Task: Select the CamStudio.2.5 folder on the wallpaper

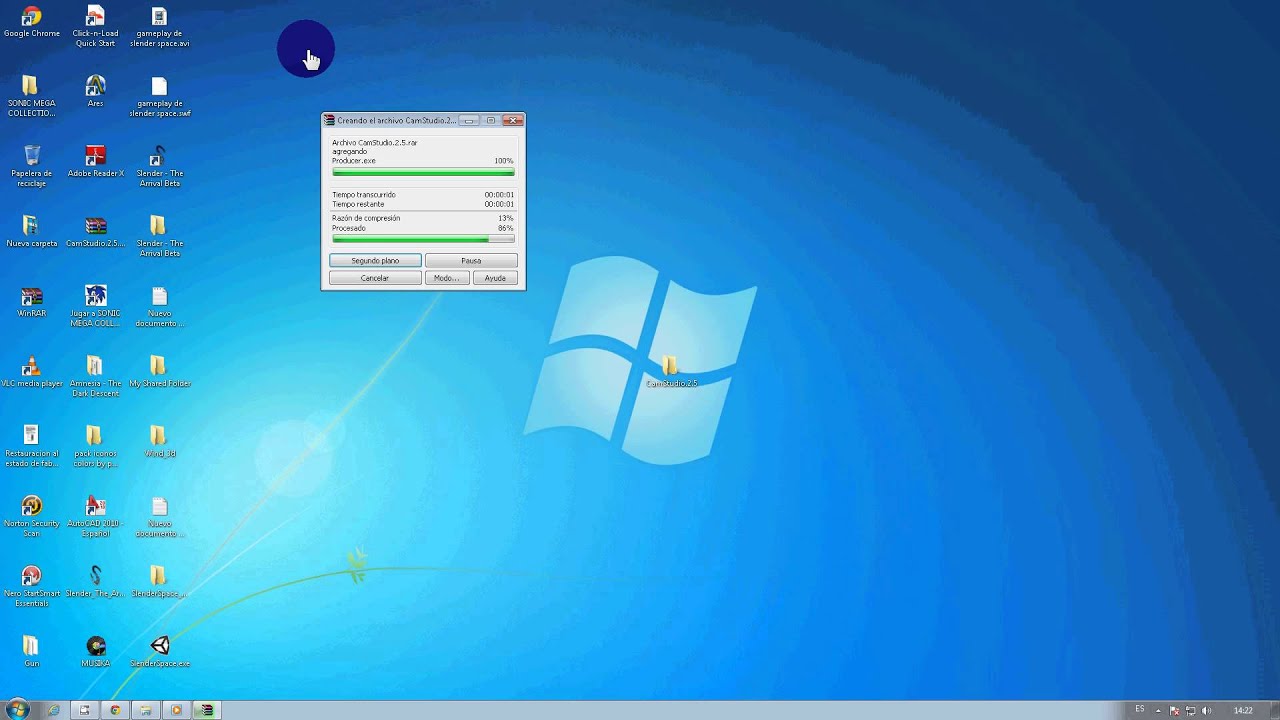Action: (671, 371)
